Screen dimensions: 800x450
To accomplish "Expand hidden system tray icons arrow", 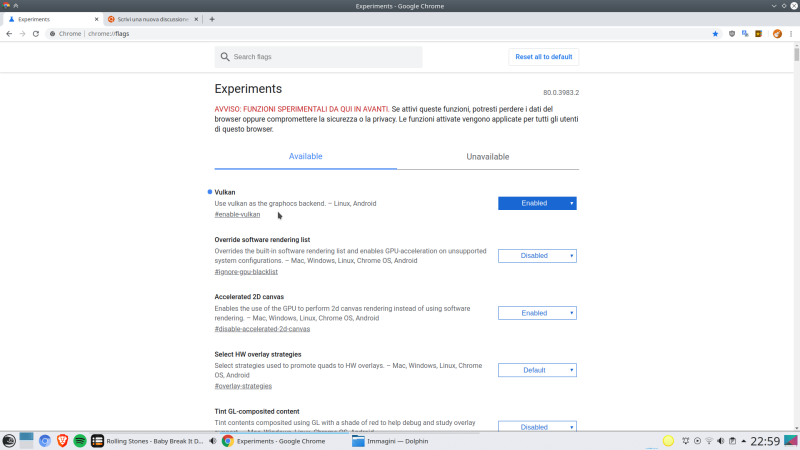I will click(743, 441).
